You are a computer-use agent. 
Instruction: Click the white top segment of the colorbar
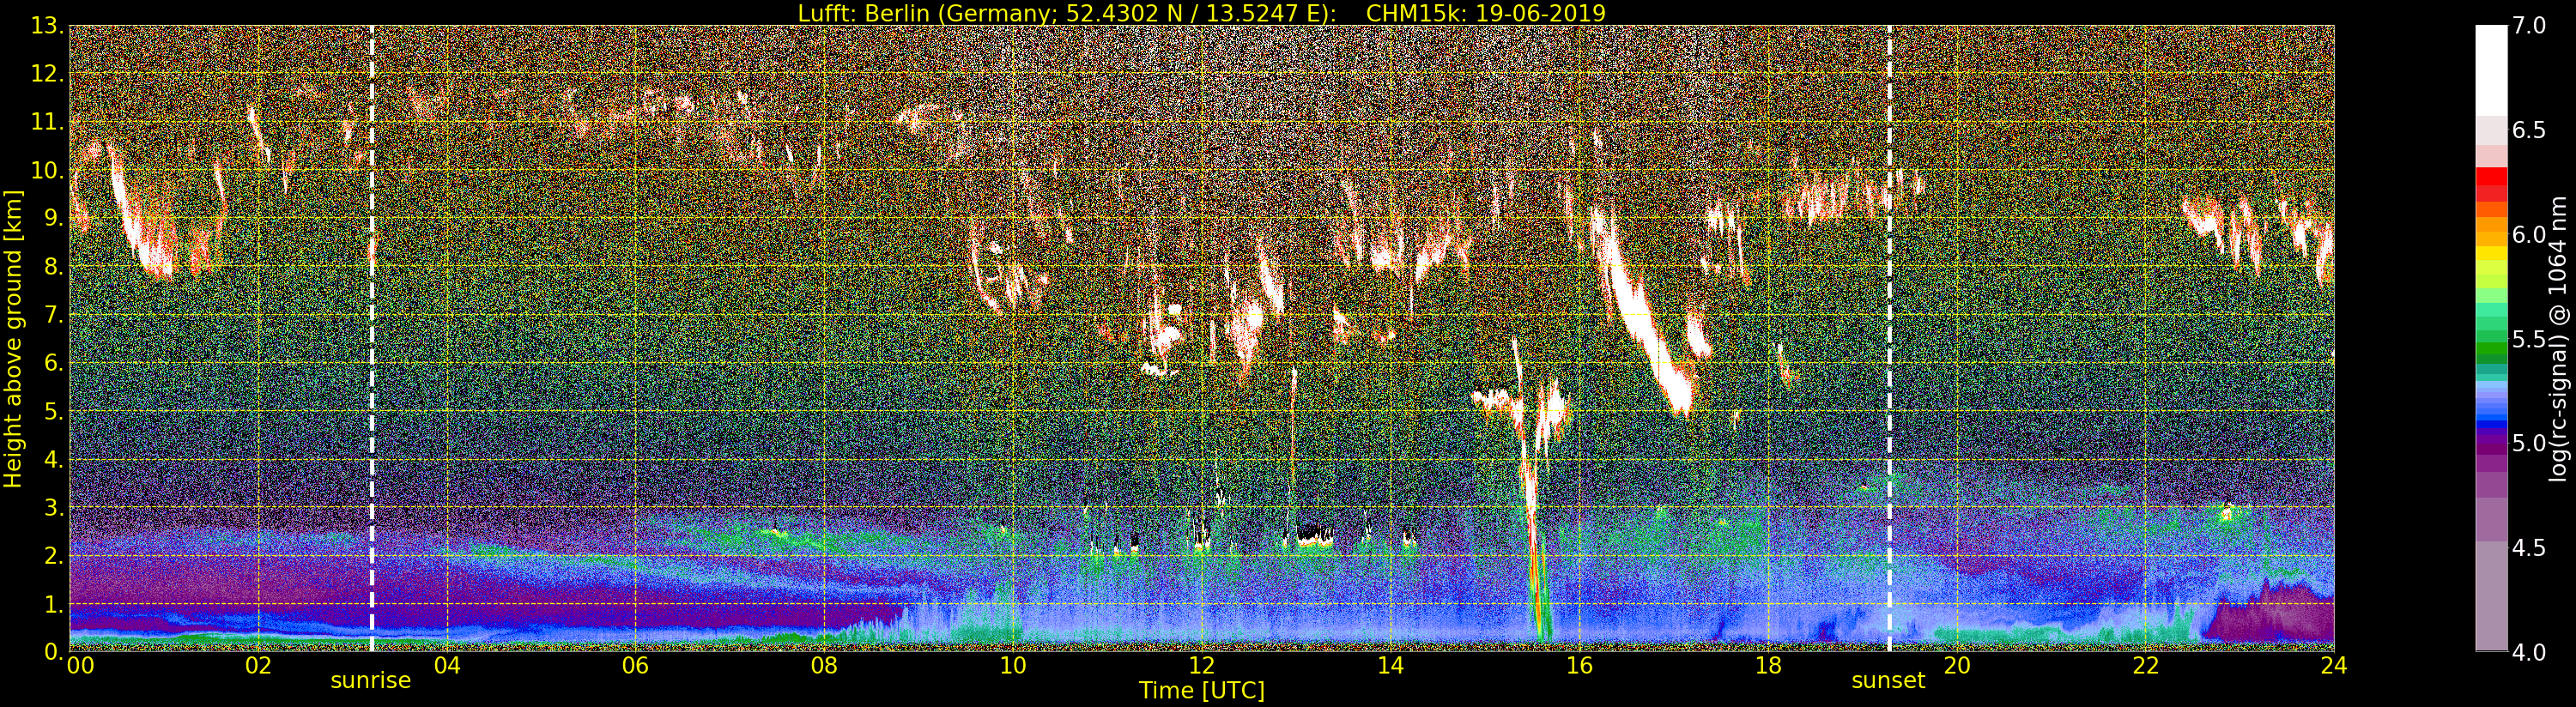click(2491, 70)
